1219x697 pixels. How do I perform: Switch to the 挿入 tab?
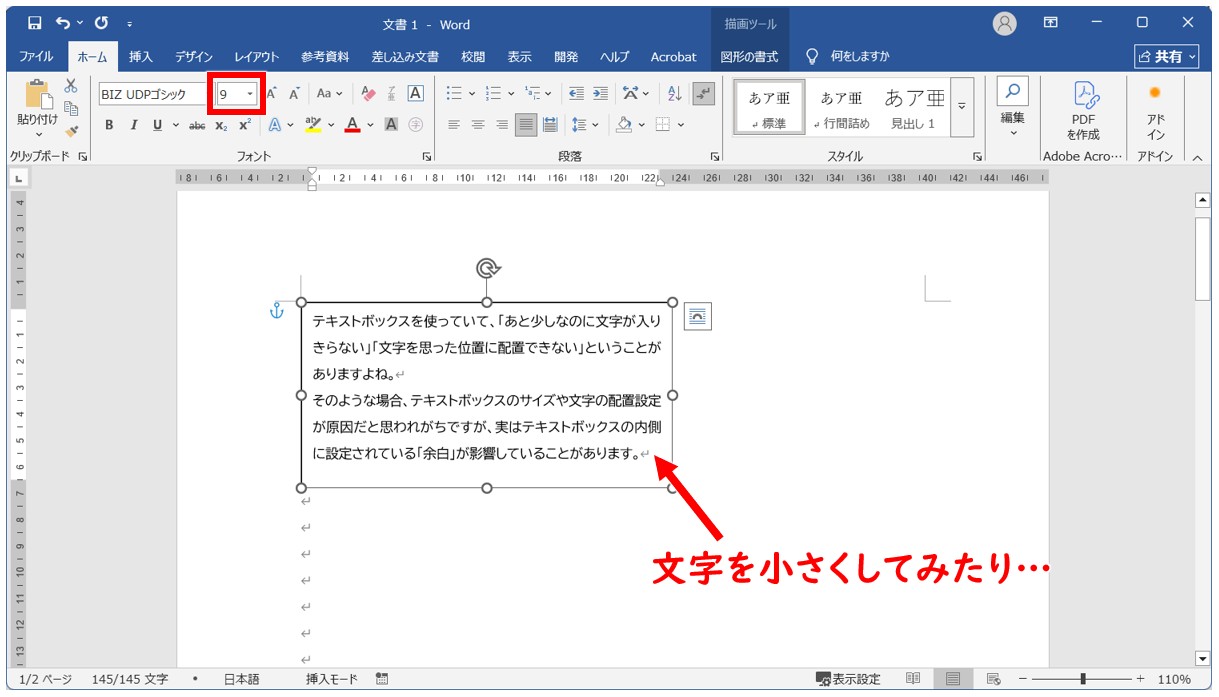tap(141, 57)
